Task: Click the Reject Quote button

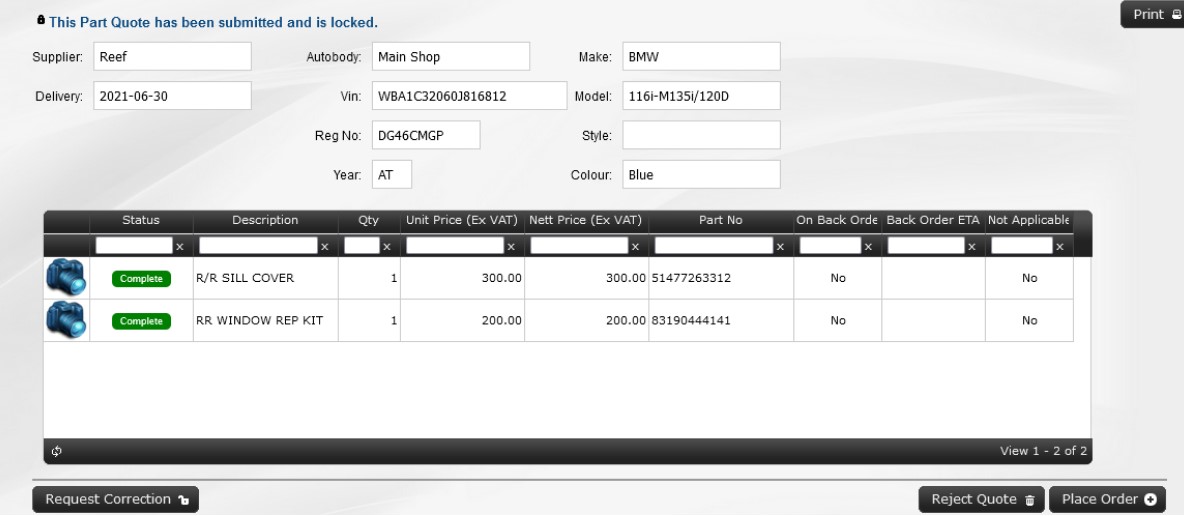Action: [982, 499]
